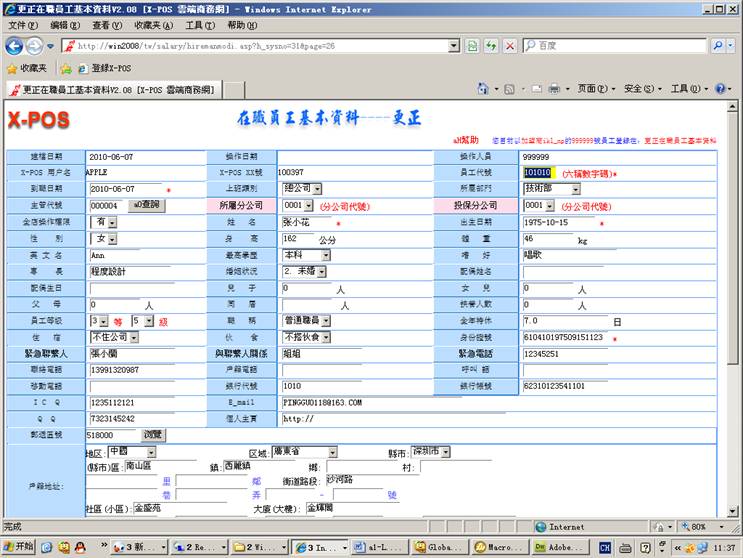Open the 收藏夹 favorites star button

[27, 68]
